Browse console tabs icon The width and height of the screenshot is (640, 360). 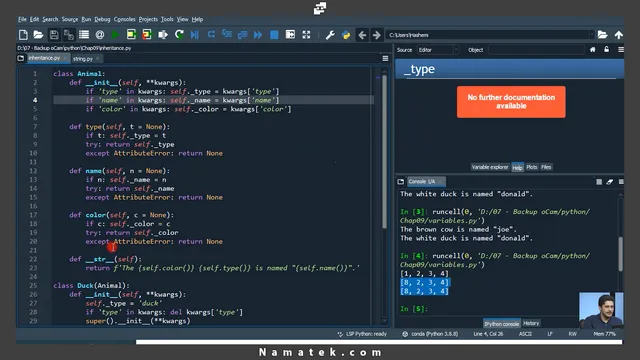tap(400, 182)
